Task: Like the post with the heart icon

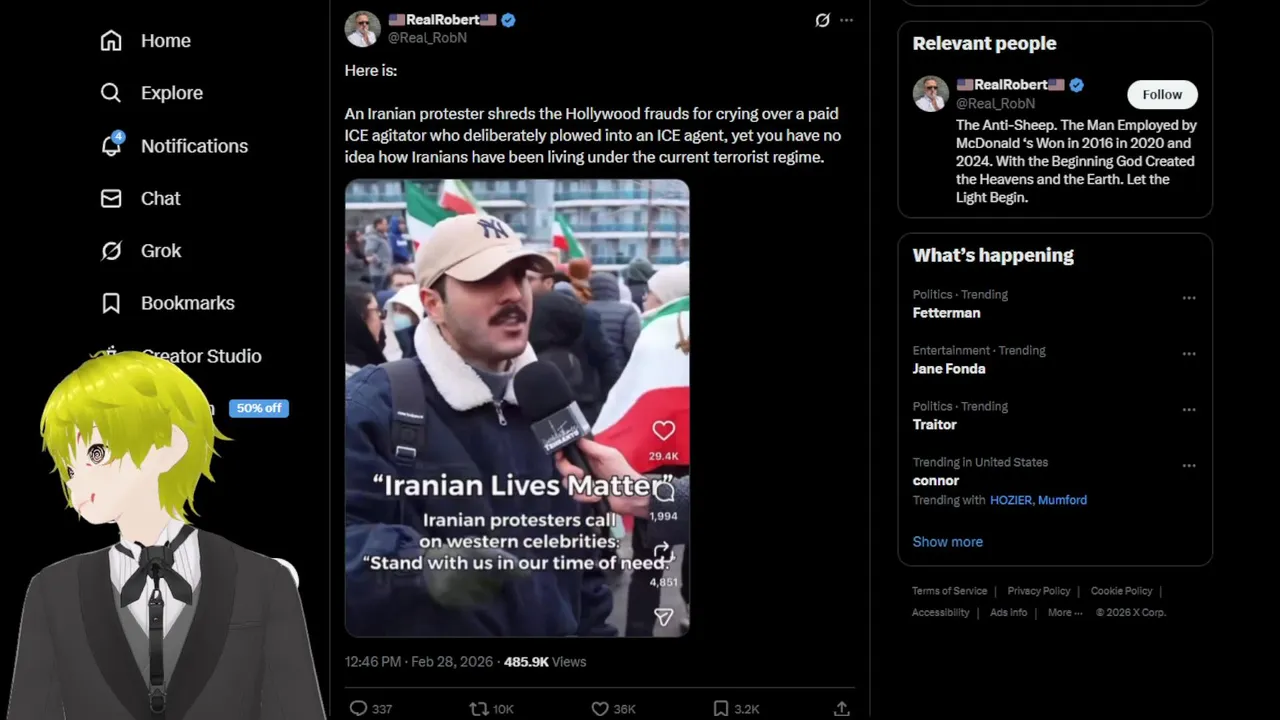Action: point(600,708)
